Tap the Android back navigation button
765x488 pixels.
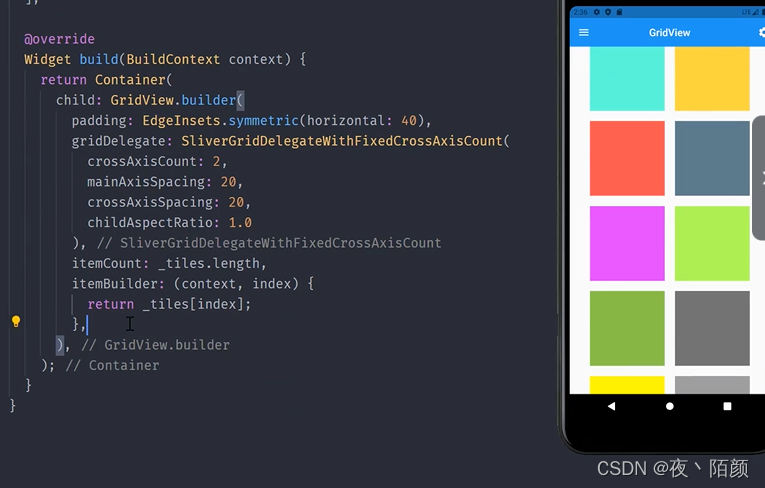click(611, 406)
